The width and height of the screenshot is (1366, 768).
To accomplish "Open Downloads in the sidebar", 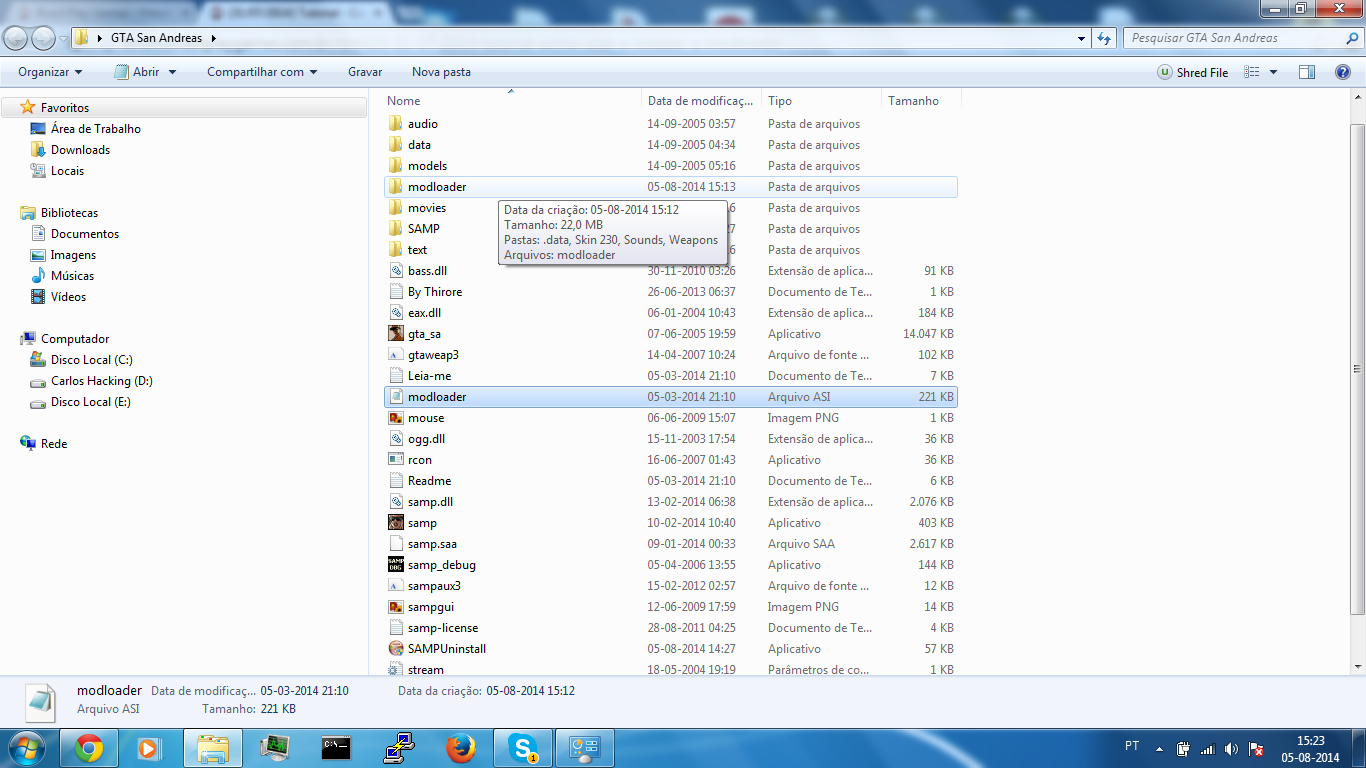I will [x=80, y=150].
